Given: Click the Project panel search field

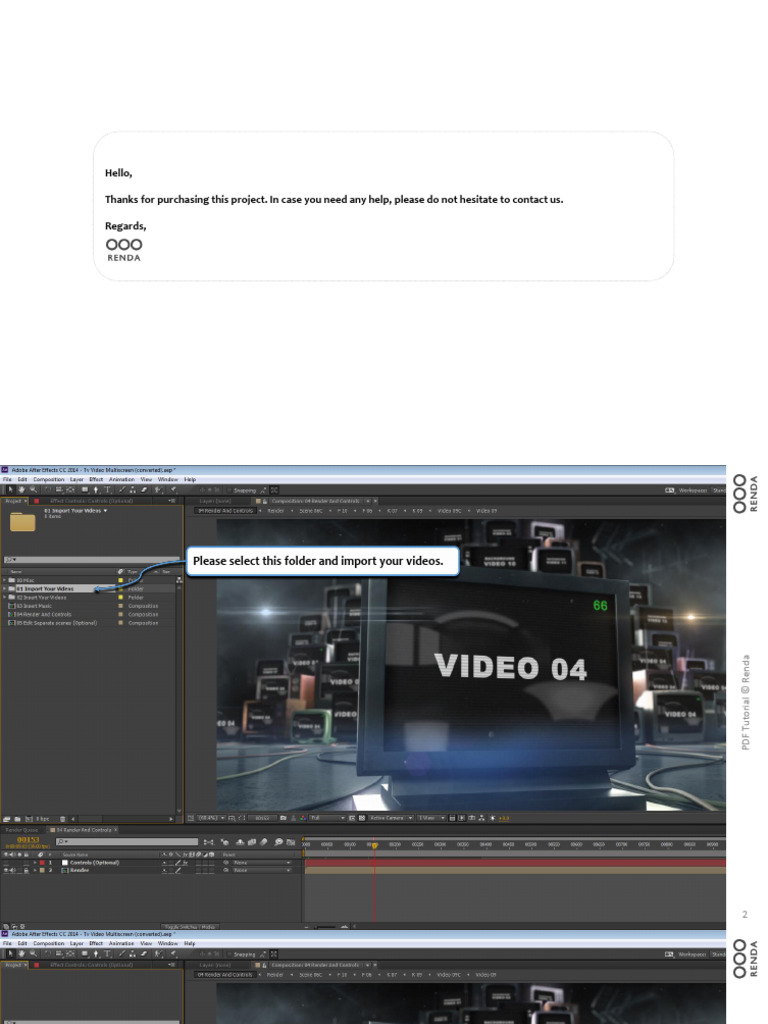Looking at the screenshot, I should coord(90,560).
